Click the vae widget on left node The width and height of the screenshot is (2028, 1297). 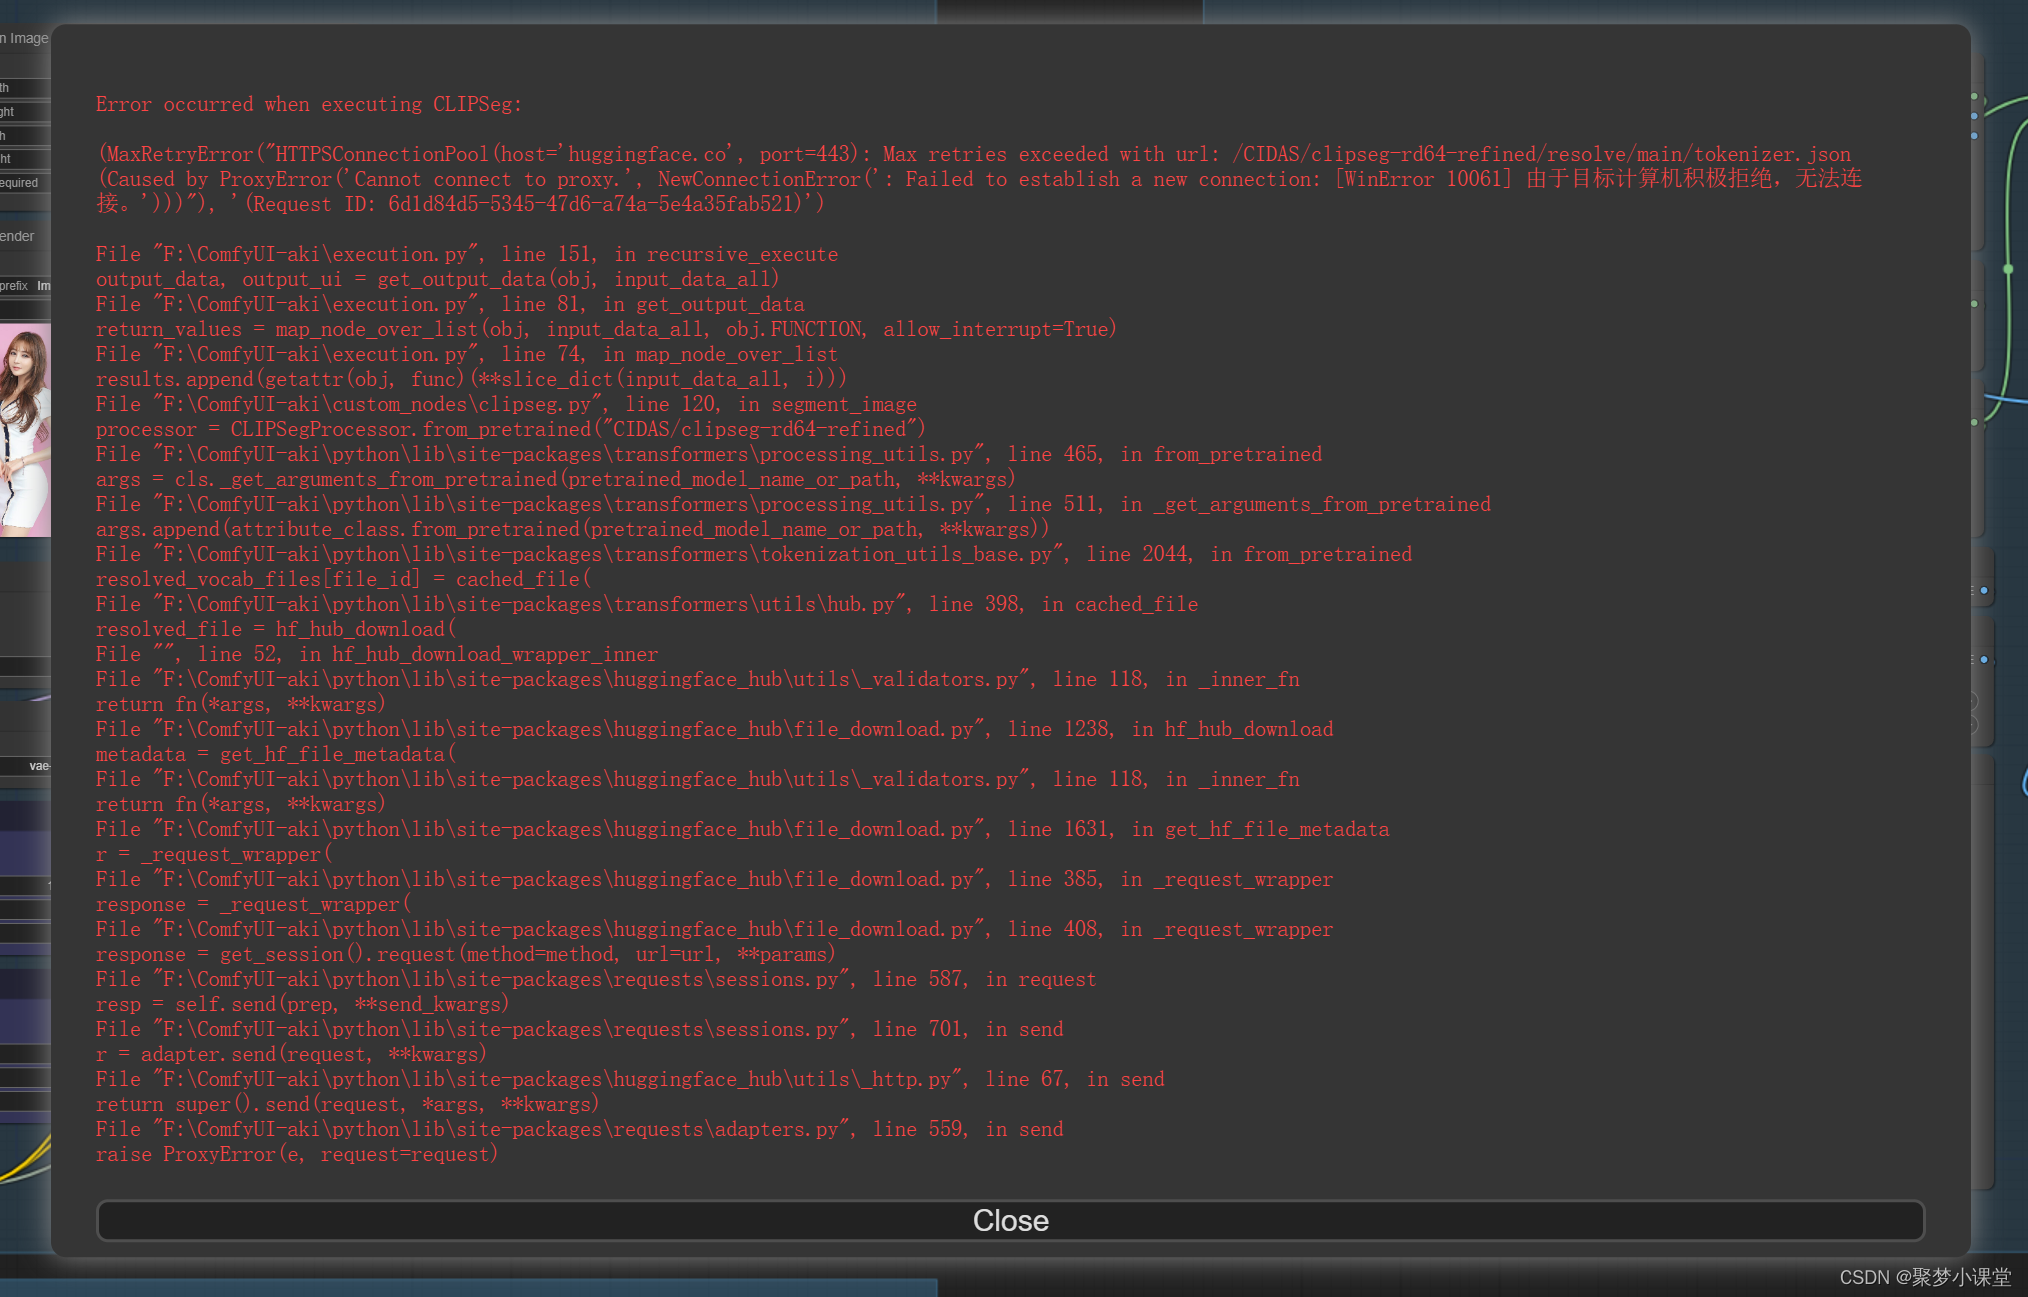pos(37,766)
